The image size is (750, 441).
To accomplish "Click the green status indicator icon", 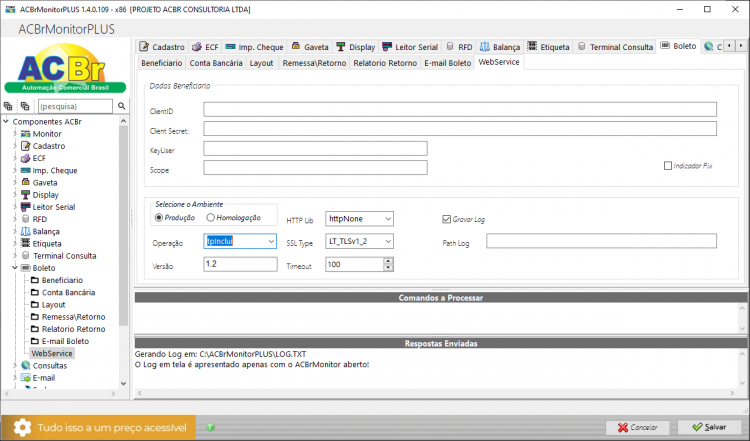I will point(210,427).
